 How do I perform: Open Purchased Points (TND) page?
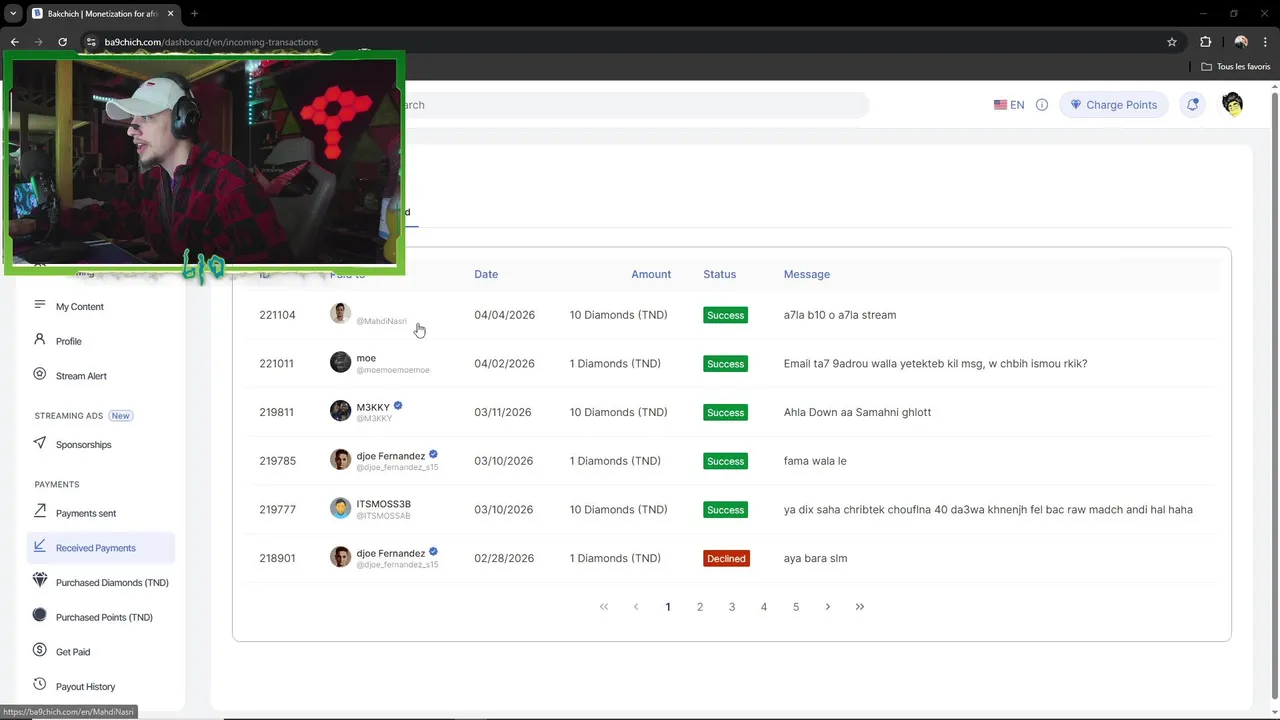coord(104,618)
